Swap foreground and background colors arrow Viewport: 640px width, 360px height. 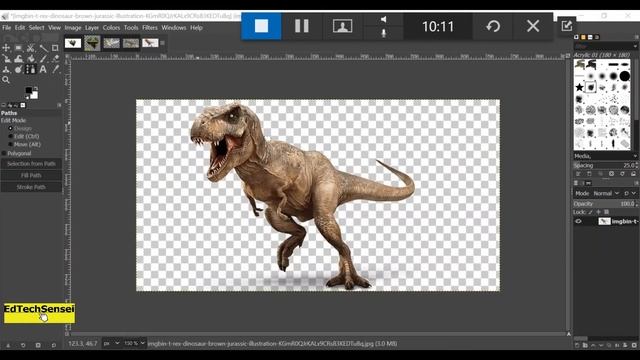(x=36, y=88)
